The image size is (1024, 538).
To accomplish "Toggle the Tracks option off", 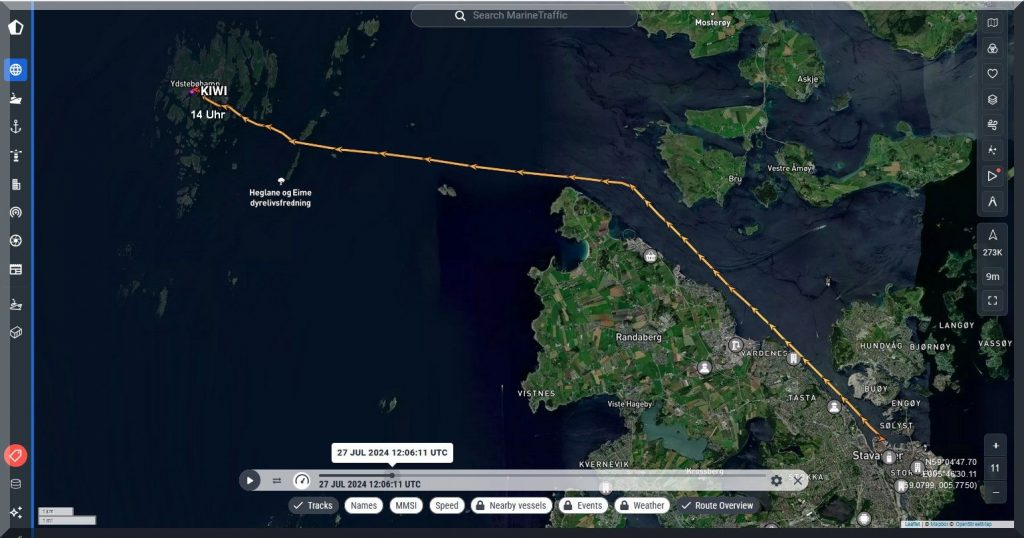I will pyautogui.click(x=313, y=506).
